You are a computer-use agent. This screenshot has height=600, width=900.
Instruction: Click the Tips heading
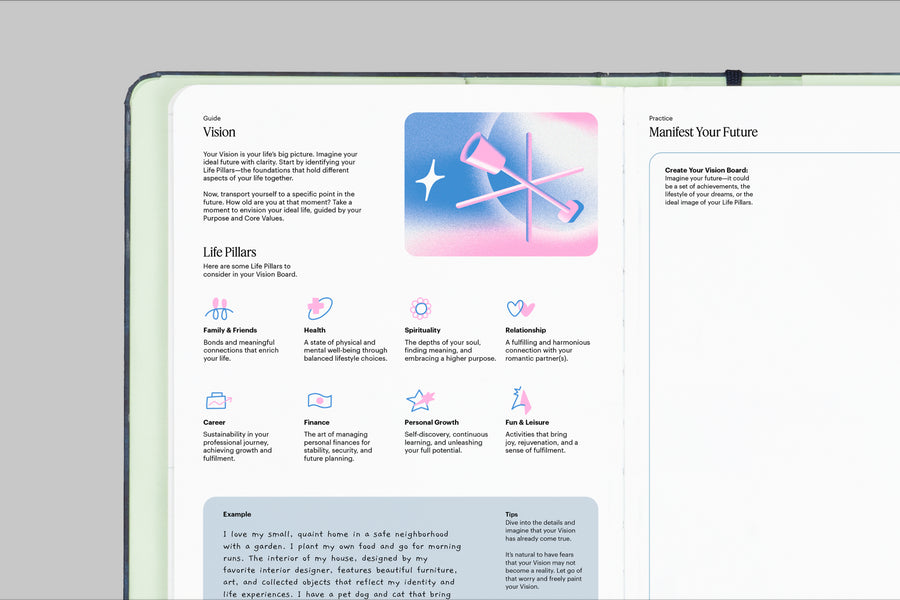click(511, 514)
